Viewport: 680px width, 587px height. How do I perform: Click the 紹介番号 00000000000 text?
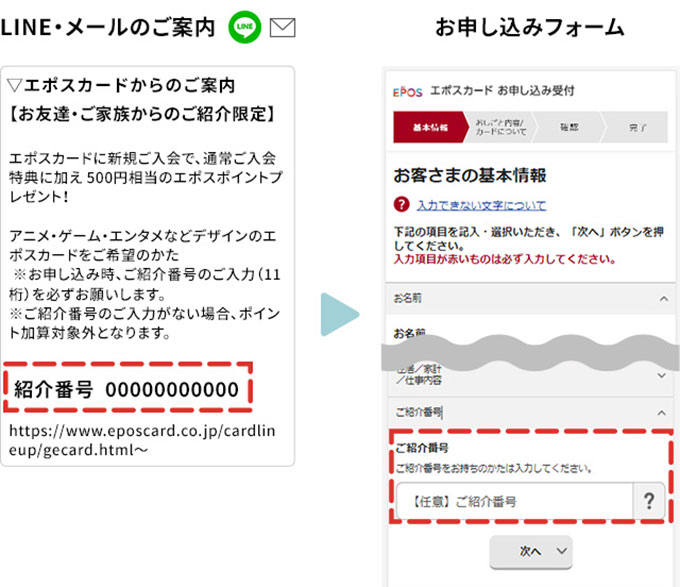coord(127,389)
